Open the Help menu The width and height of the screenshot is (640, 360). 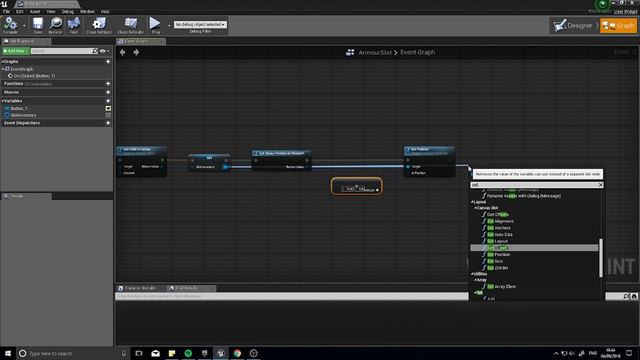pyautogui.click(x=105, y=11)
